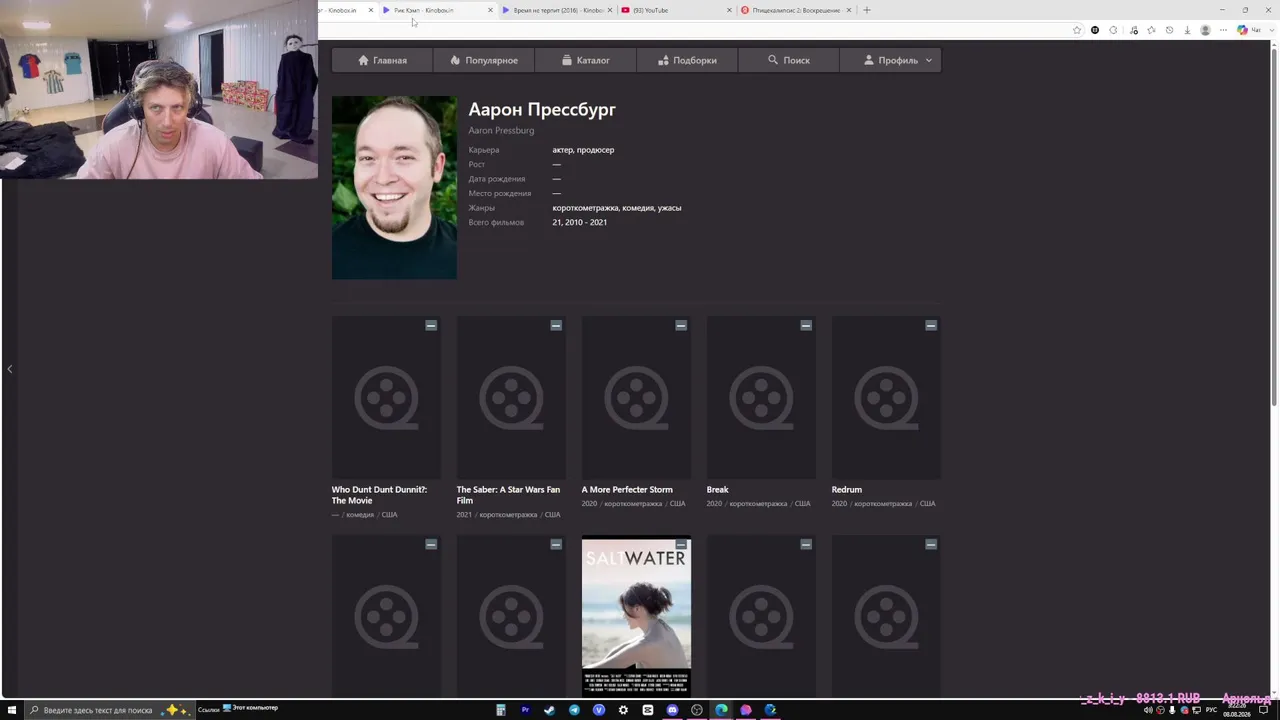
Task: Open OBS Studio from the taskbar
Action: coord(697,710)
